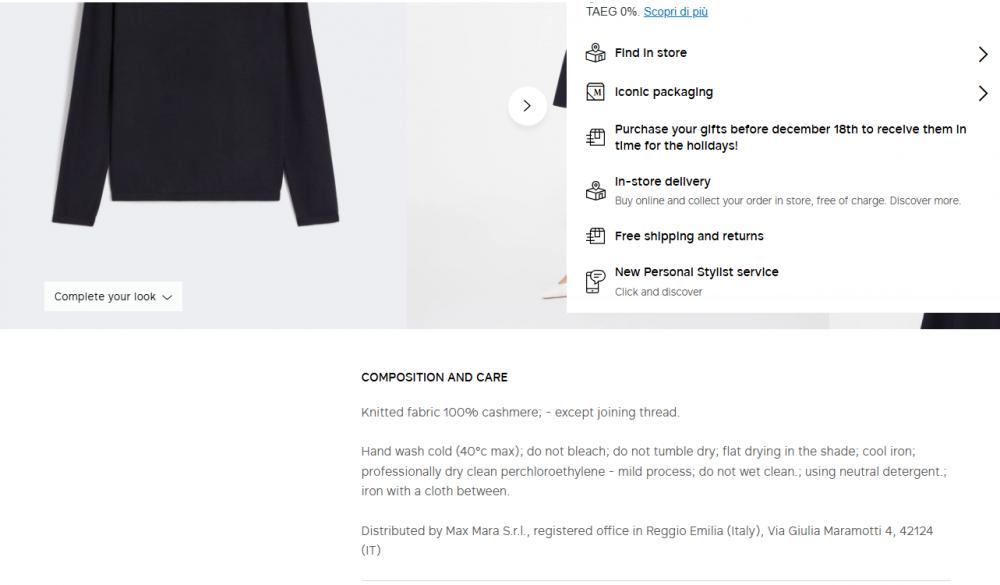Expand Iconic packaging details with its chevron
Viewport: 1000px width, 585px height.
(x=983, y=92)
